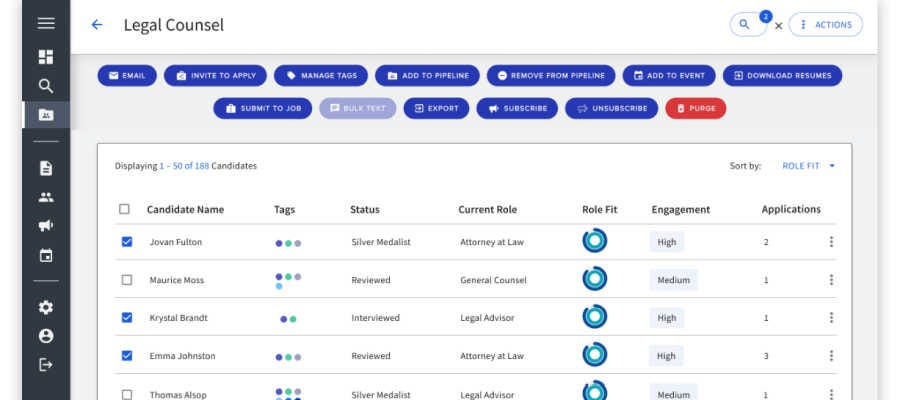Viewport: 900px width, 400px height.
Task: Click Maurice Moss's tag dots
Action: tap(288, 281)
